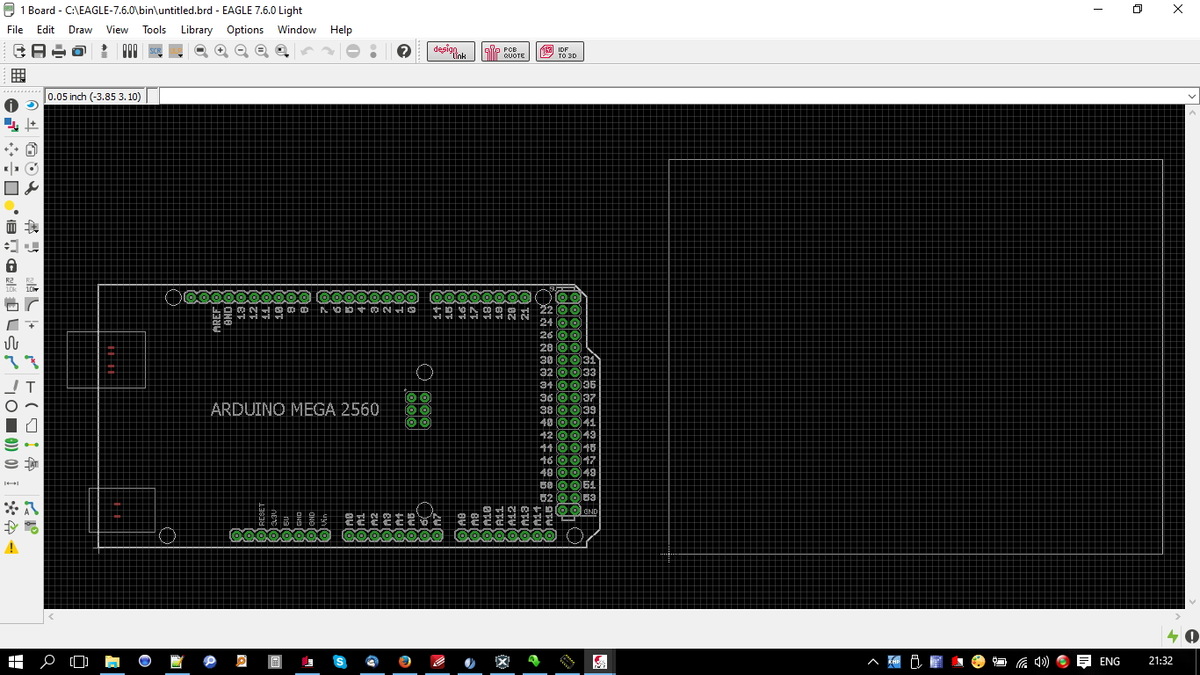Click the ENG language indicator in tray

click(x=1110, y=661)
